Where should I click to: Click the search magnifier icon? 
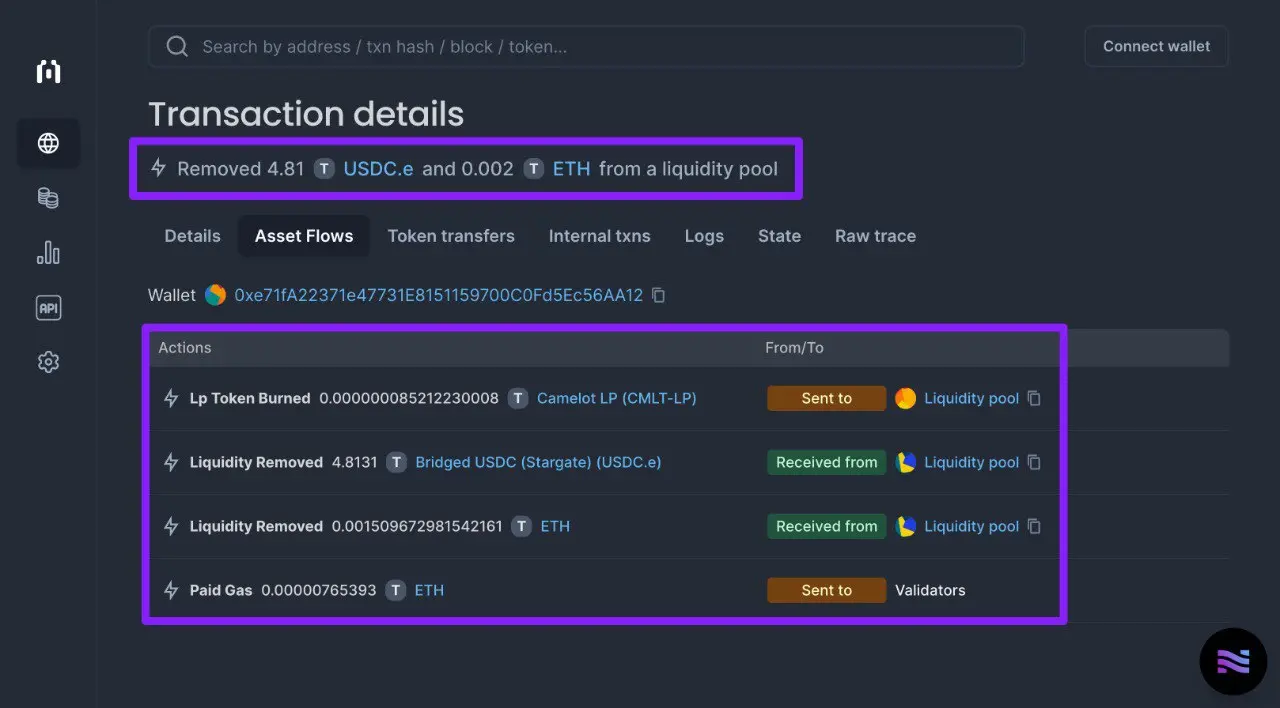pos(177,47)
